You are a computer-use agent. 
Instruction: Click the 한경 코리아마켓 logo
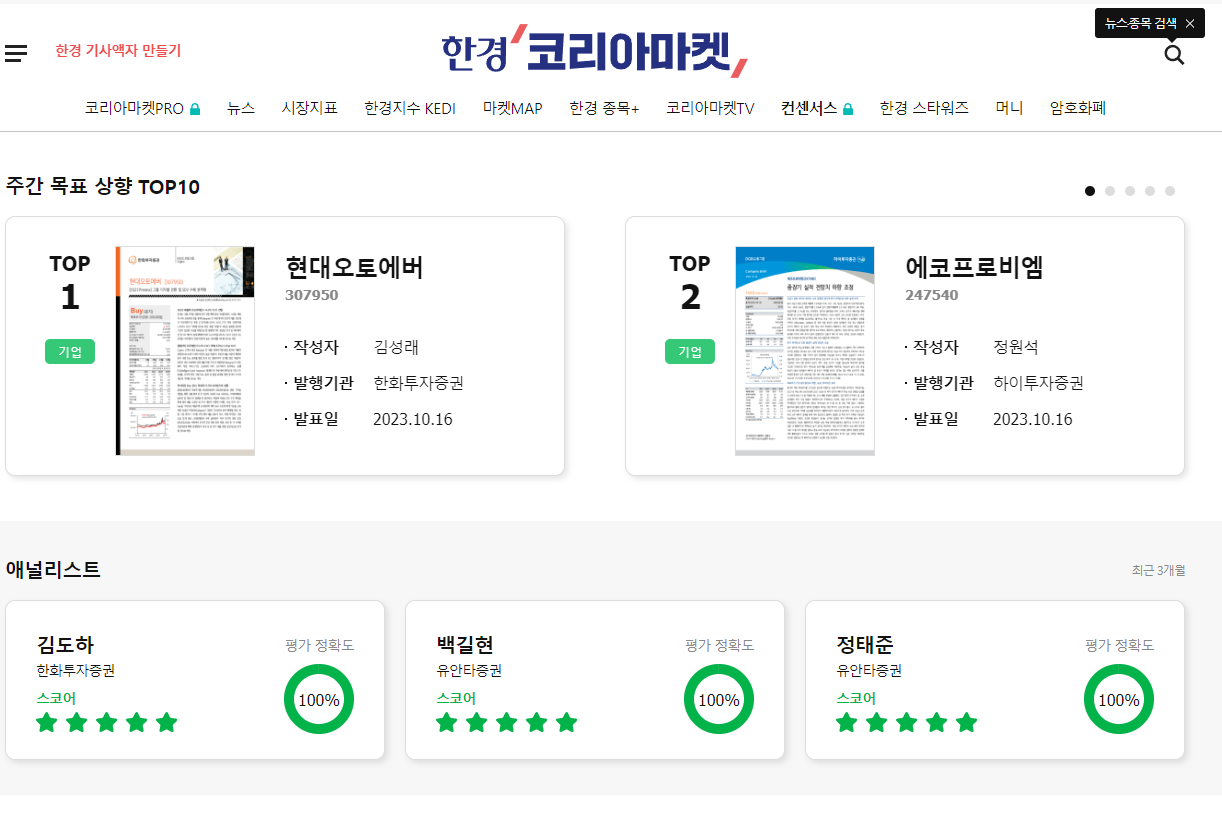595,51
